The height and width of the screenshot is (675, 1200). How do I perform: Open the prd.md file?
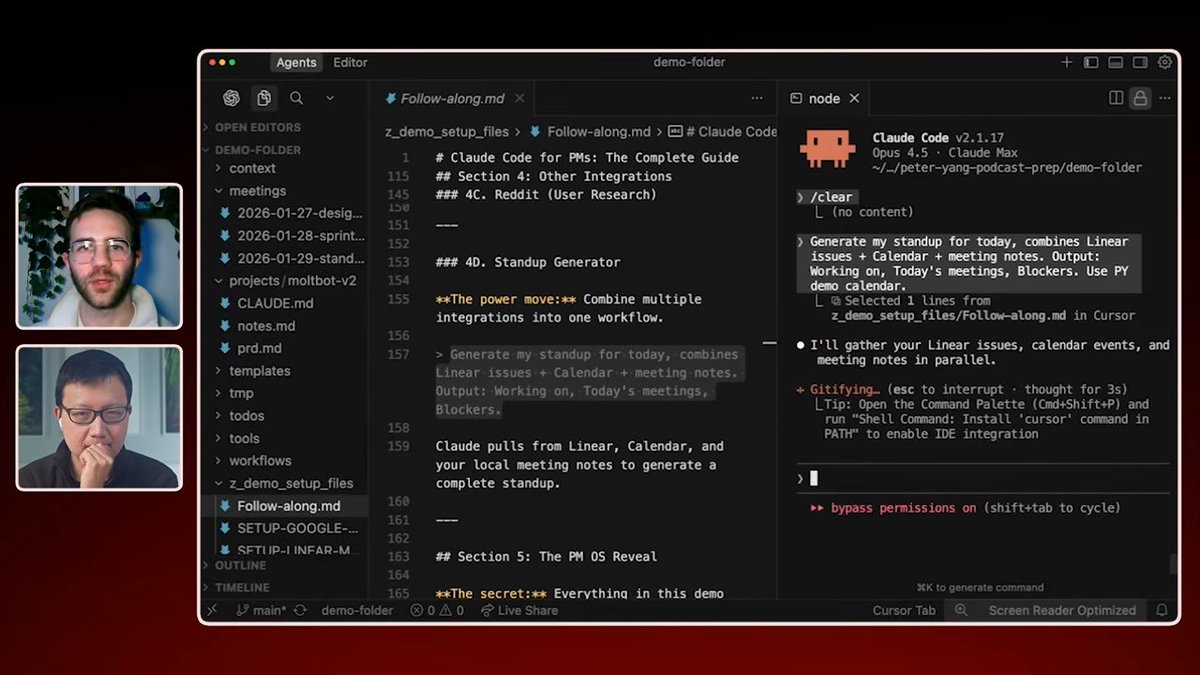tap(259, 348)
